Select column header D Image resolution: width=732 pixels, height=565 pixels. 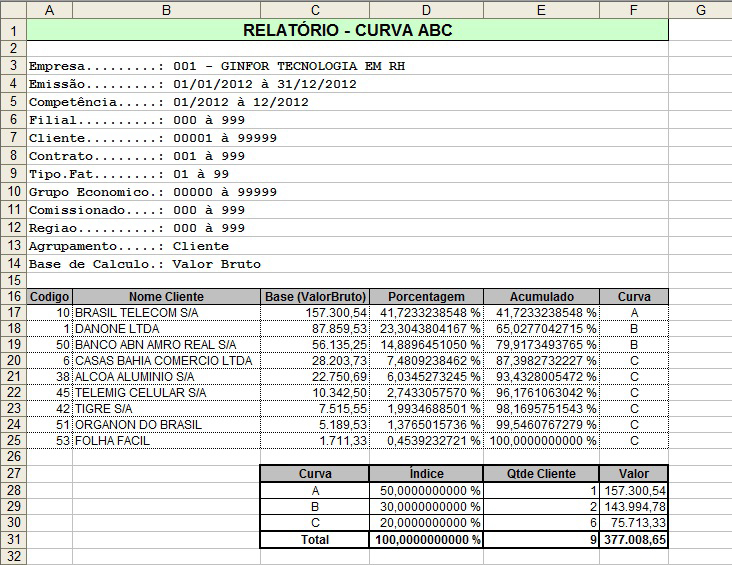point(426,10)
